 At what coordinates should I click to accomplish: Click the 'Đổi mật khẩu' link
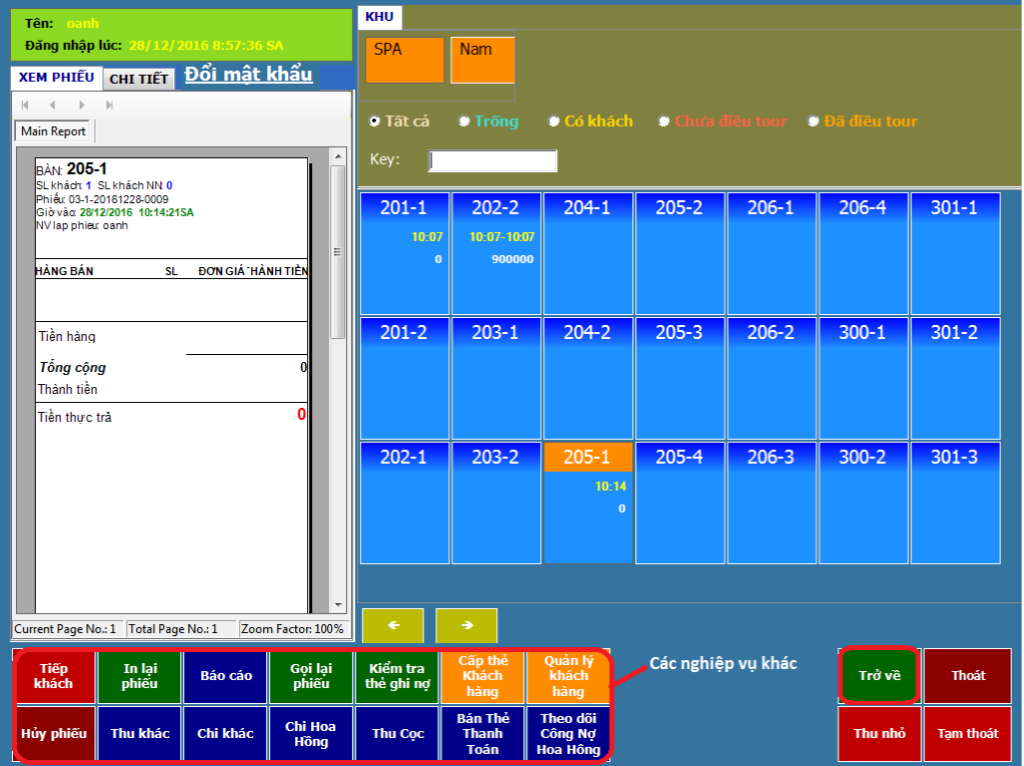(x=248, y=75)
